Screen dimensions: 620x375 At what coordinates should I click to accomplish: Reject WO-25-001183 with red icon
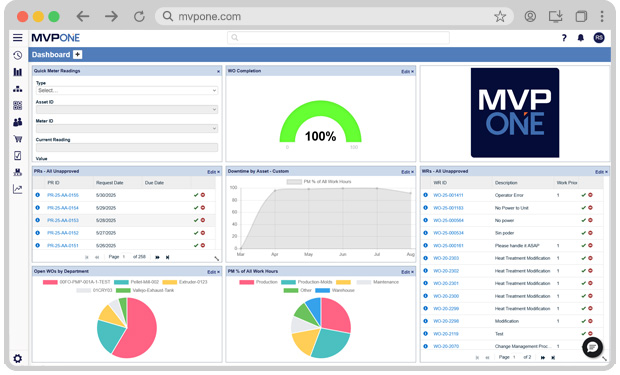pos(590,208)
